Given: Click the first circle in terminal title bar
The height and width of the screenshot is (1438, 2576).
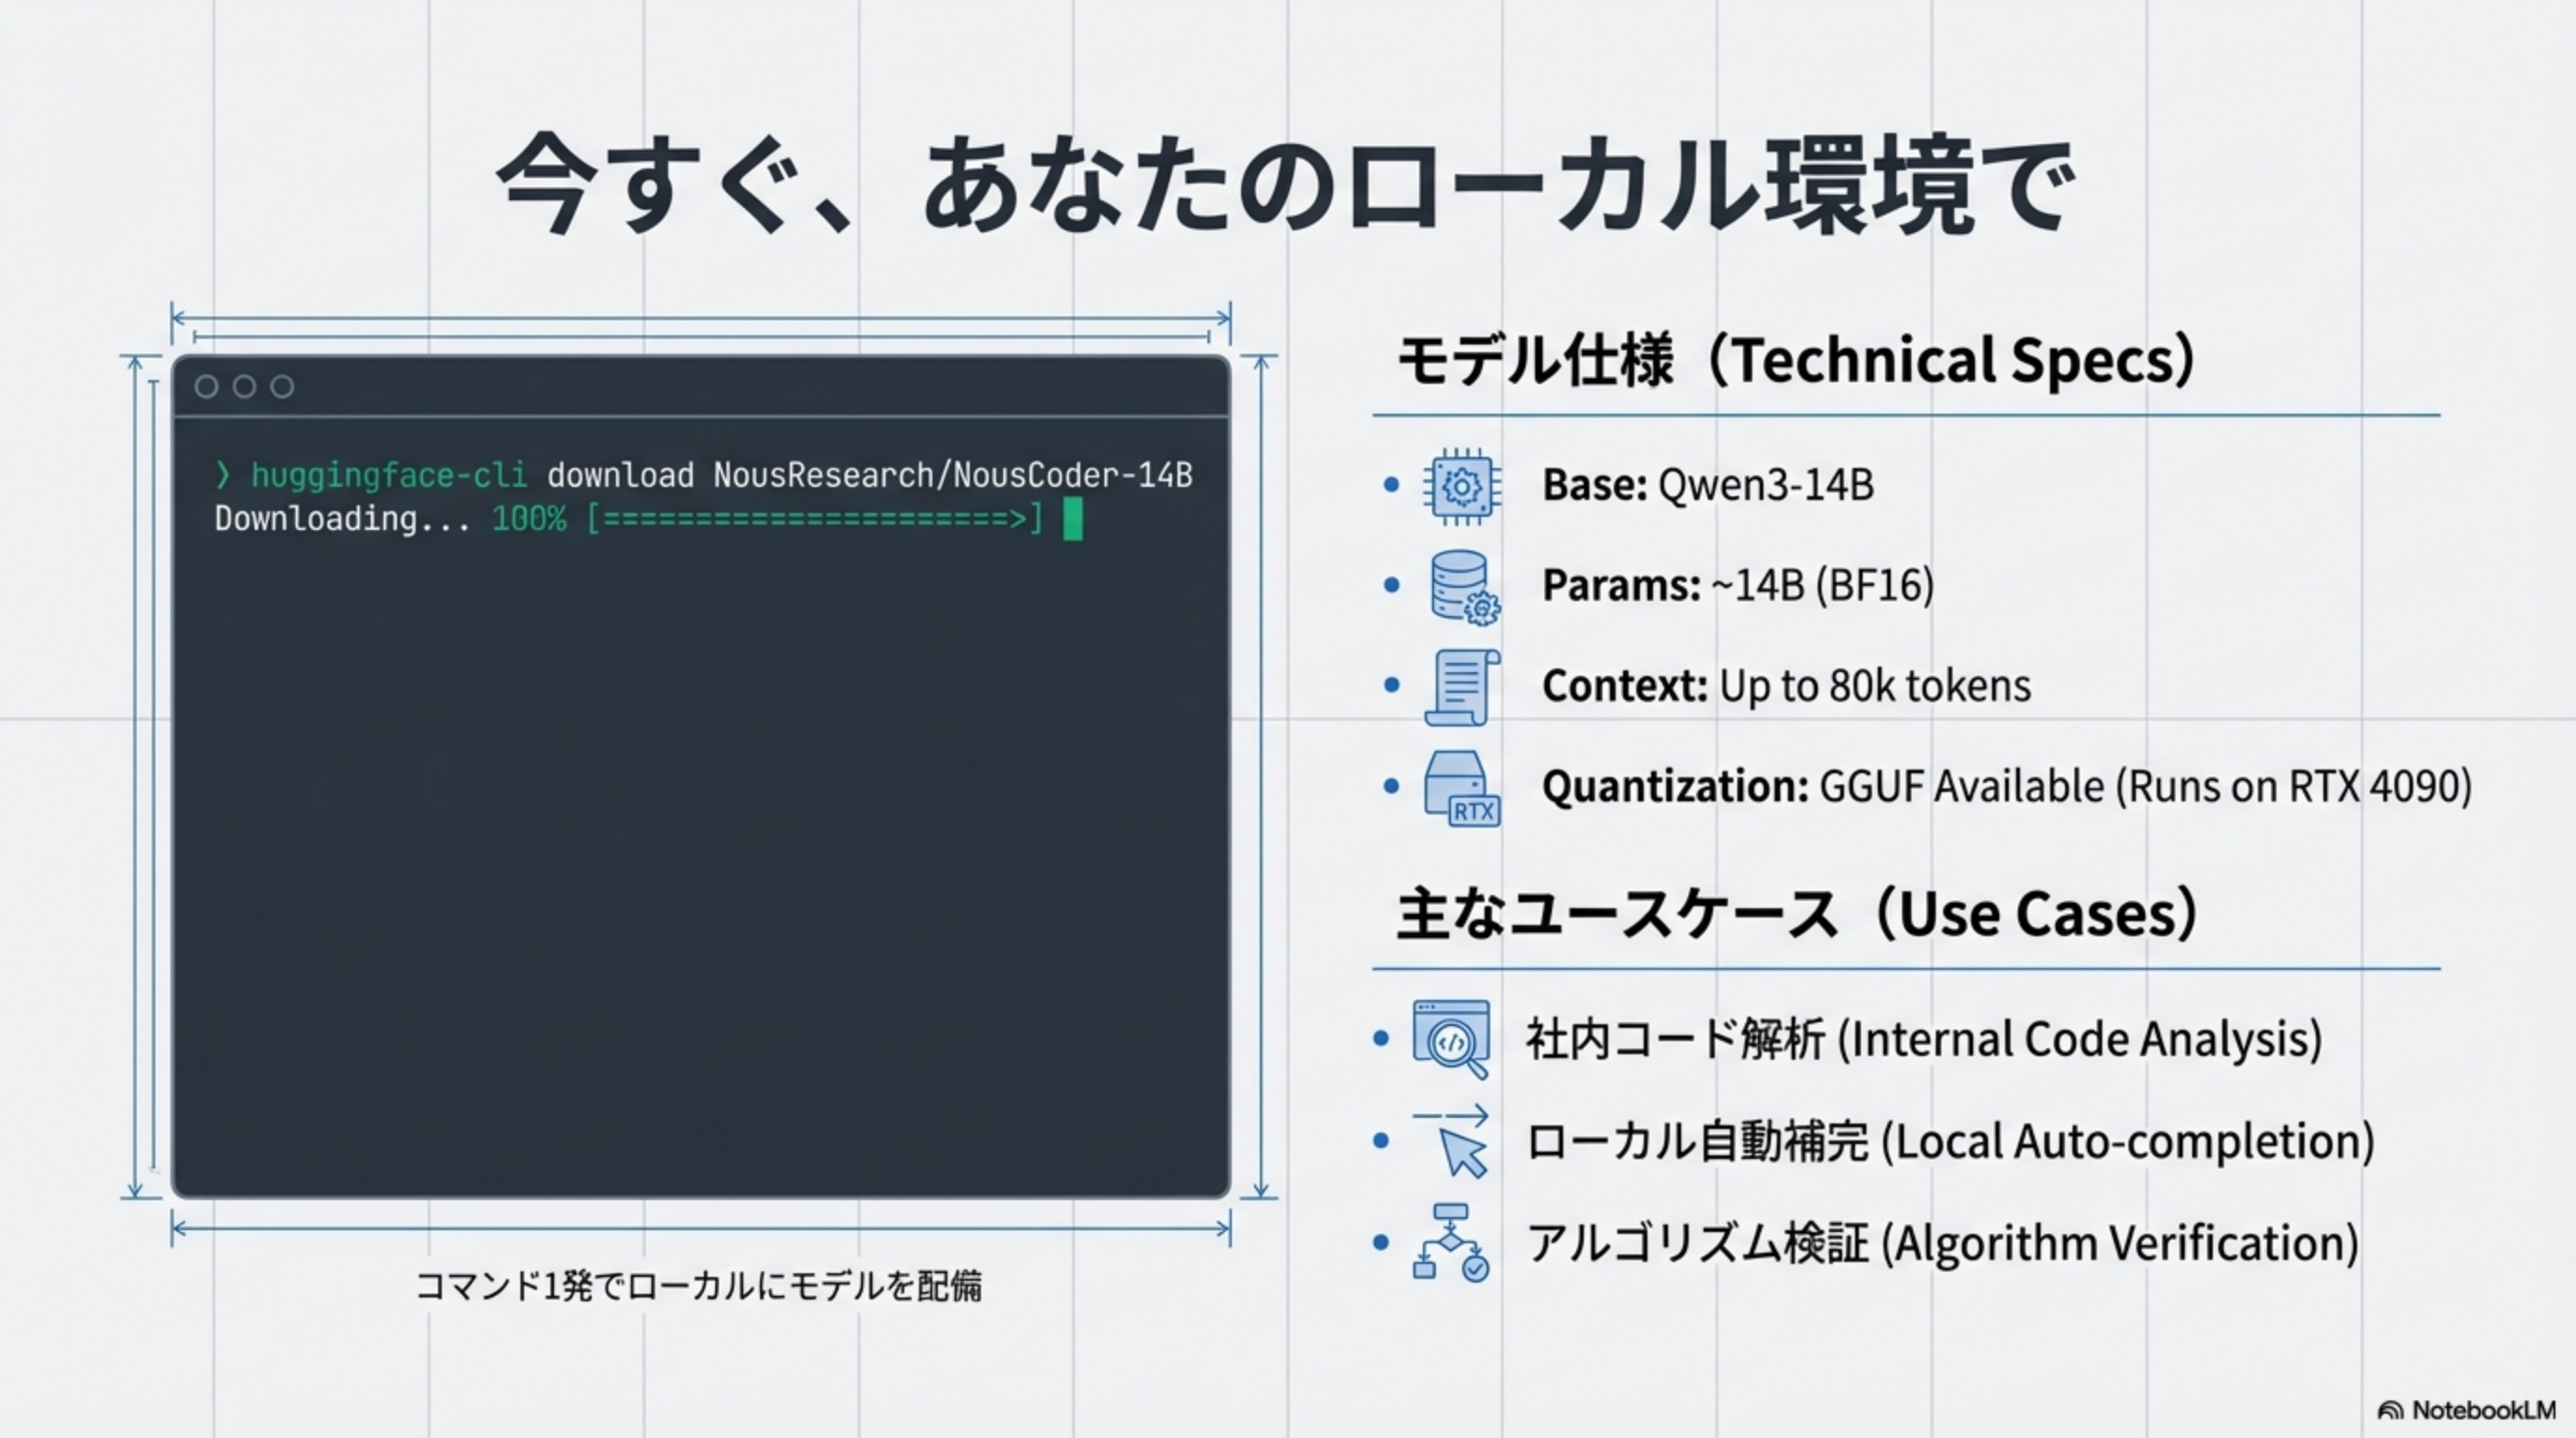Looking at the screenshot, I should point(207,387).
